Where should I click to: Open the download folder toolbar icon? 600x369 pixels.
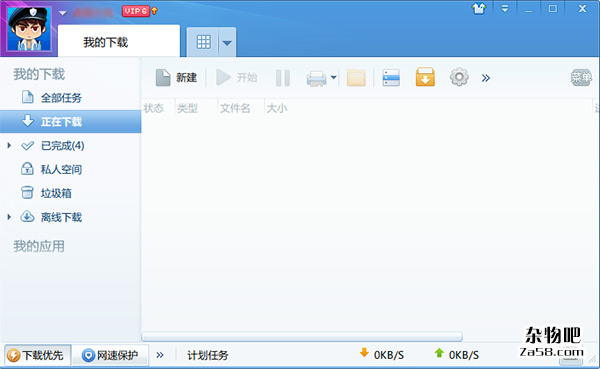click(x=356, y=78)
